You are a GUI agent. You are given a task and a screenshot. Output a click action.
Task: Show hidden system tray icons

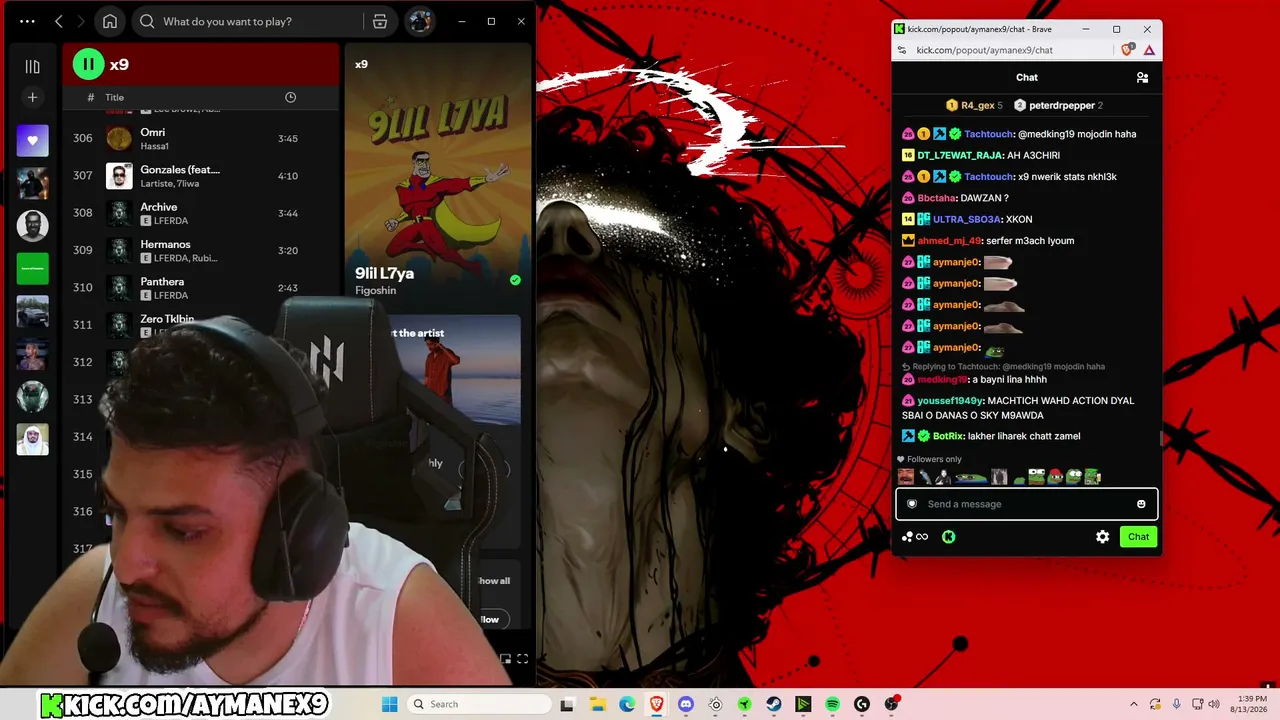coord(1134,704)
